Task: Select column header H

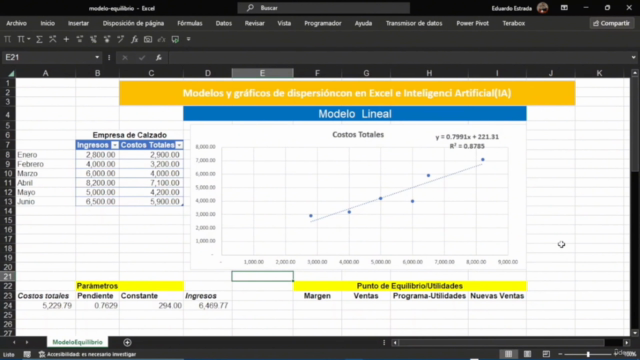Action: [x=429, y=73]
